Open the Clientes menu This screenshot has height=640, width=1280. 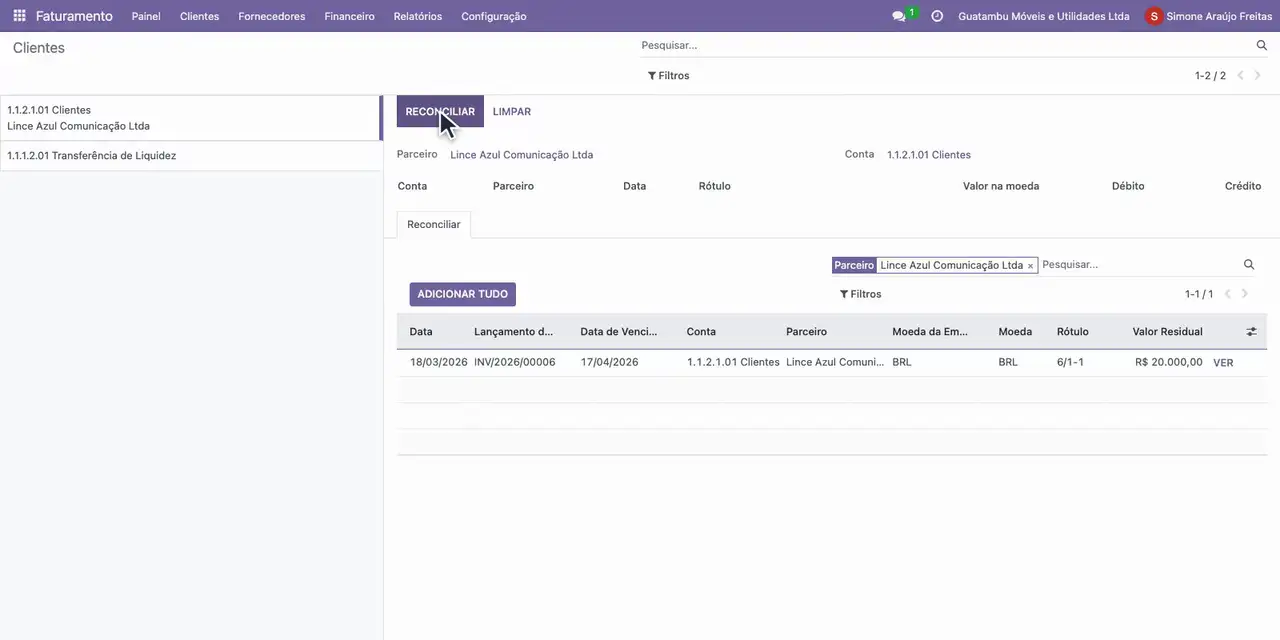(x=199, y=16)
